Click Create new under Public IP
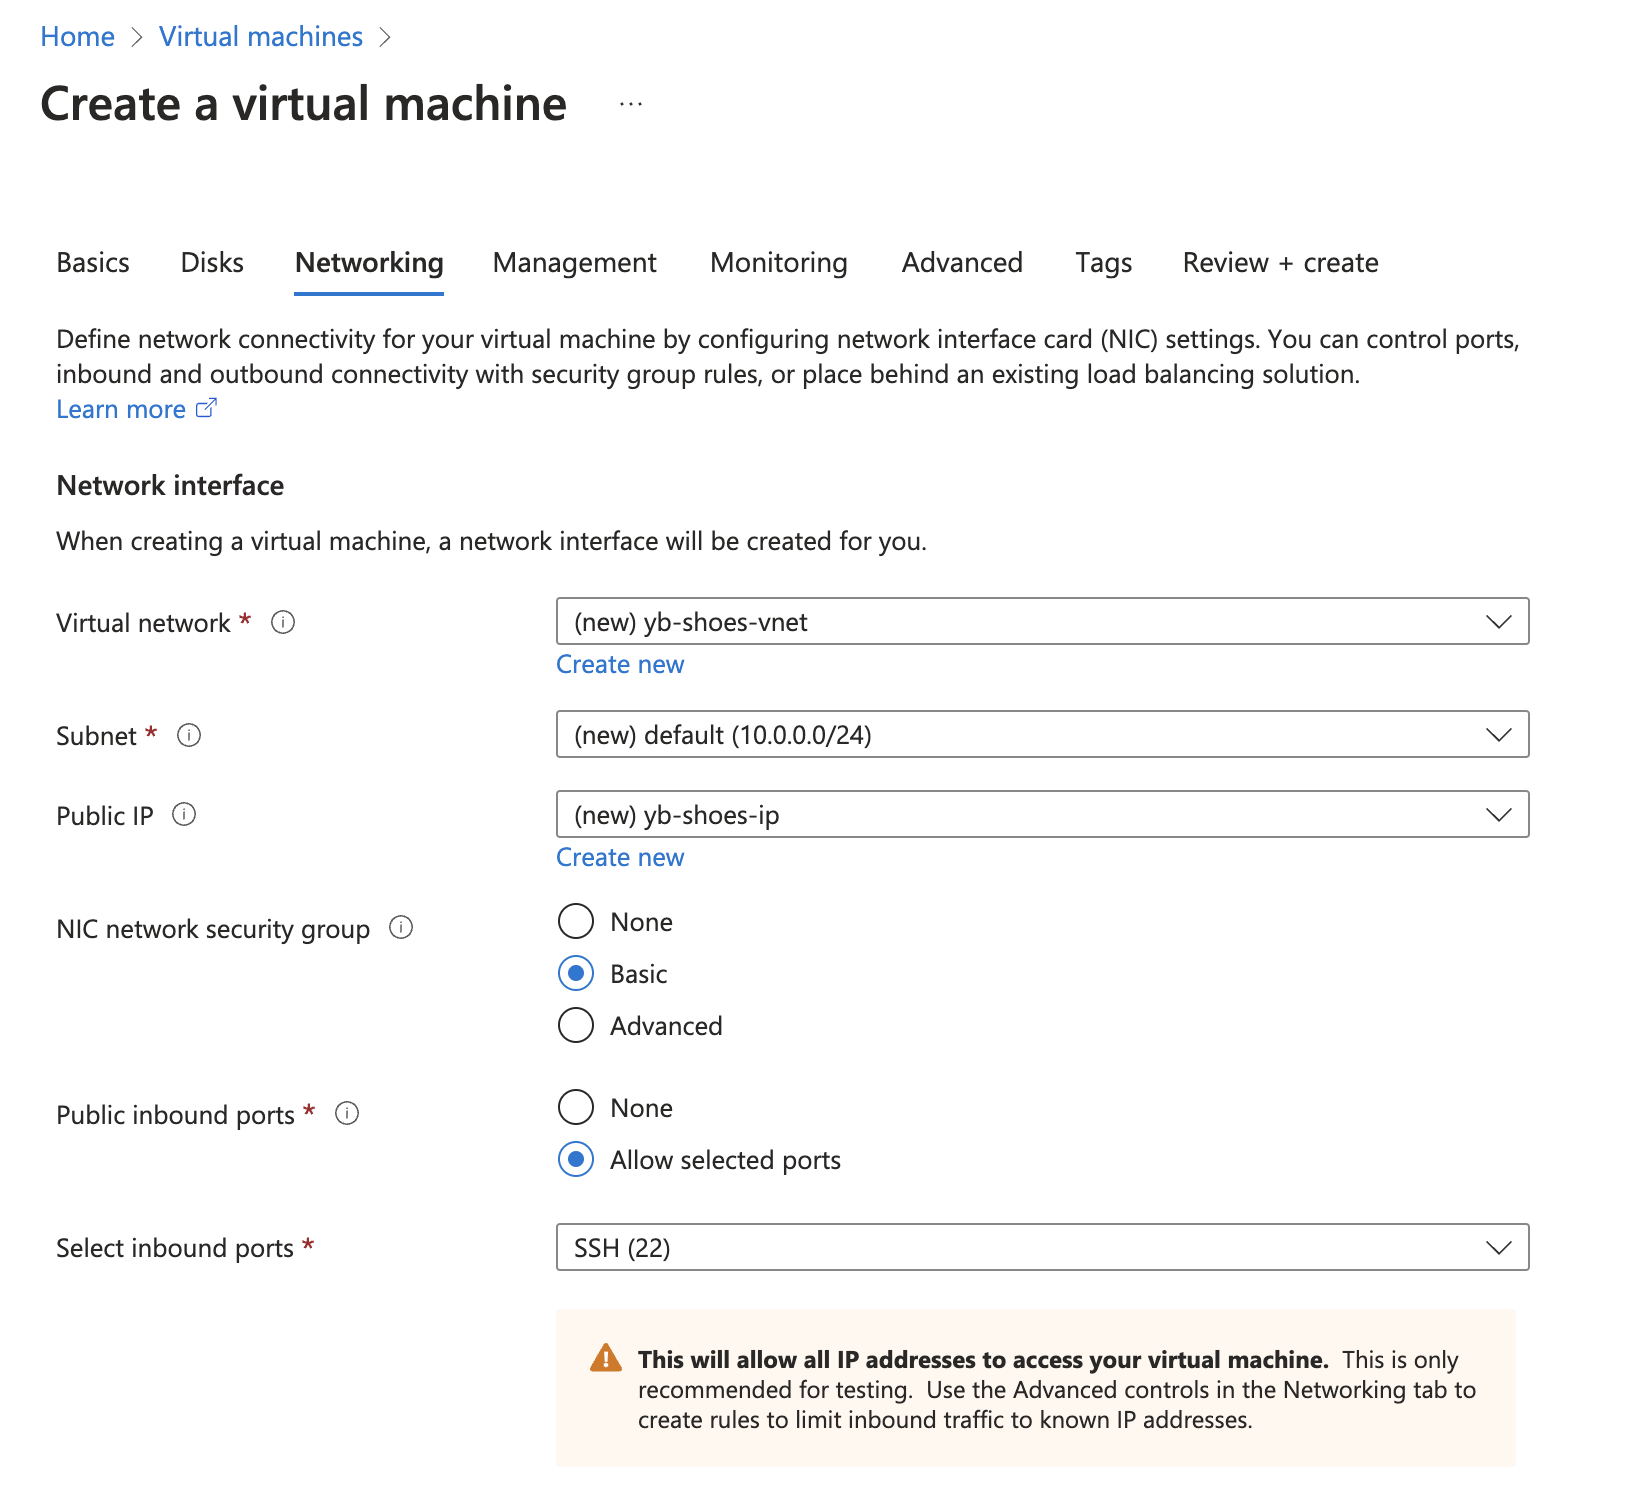Viewport: 1644px width, 1502px height. click(x=619, y=857)
